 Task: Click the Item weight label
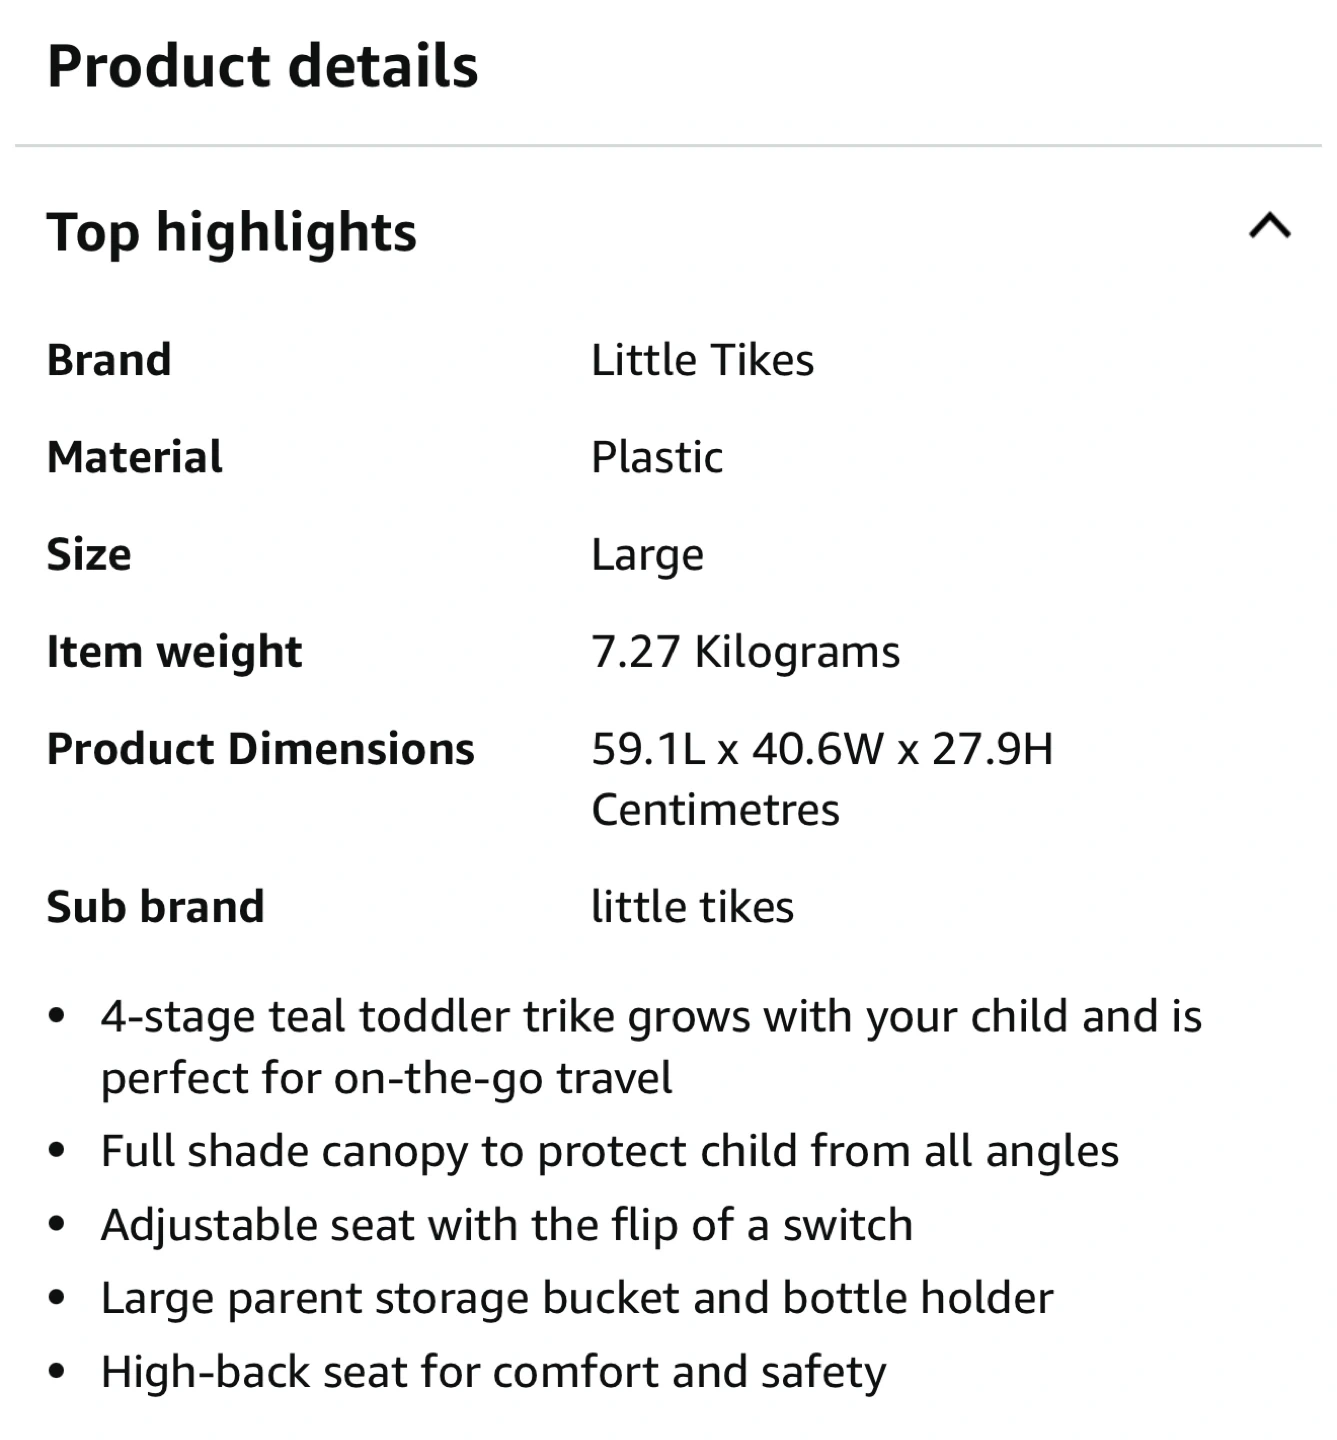coord(174,653)
